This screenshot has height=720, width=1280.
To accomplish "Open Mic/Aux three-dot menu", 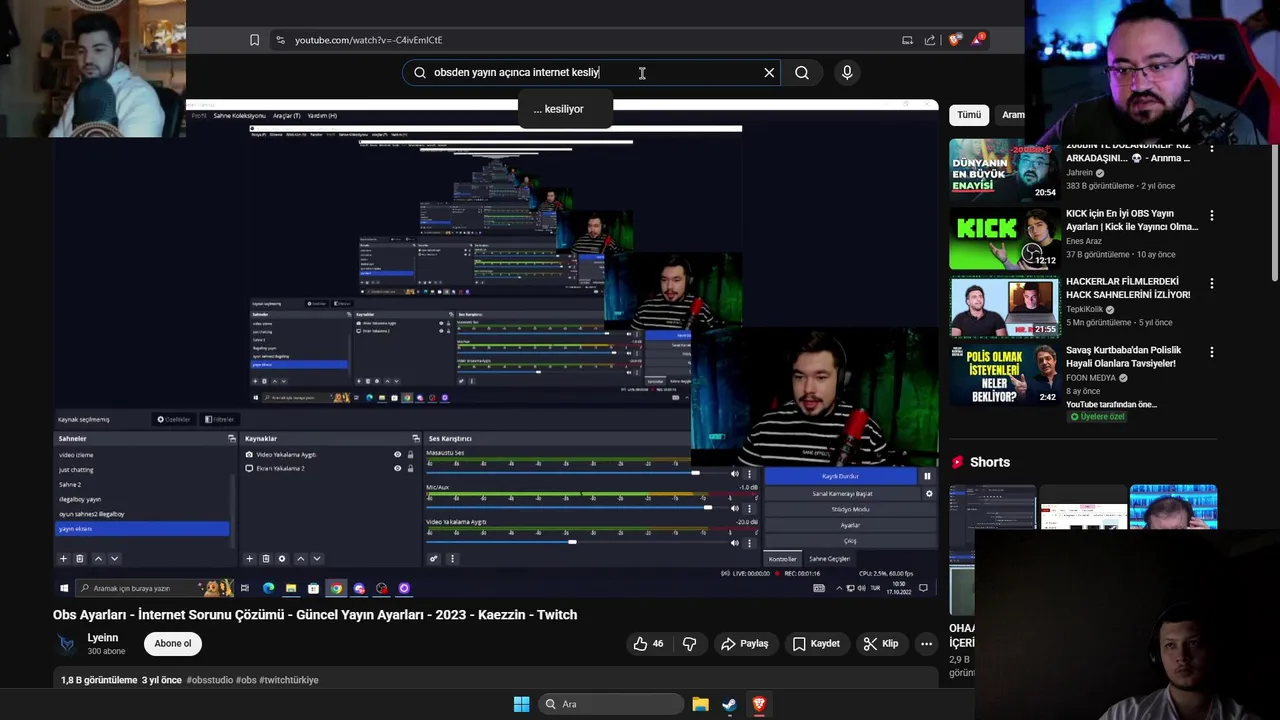I will point(749,508).
